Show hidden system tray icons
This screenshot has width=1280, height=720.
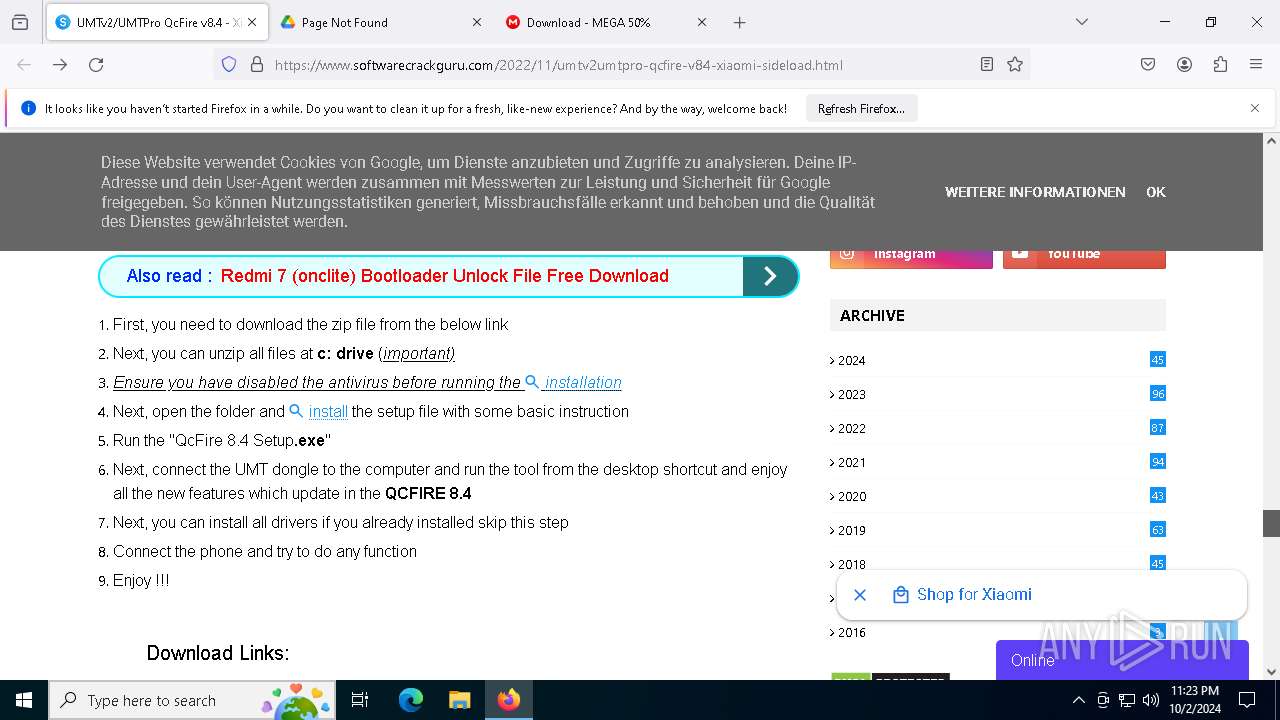[x=1078, y=700]
